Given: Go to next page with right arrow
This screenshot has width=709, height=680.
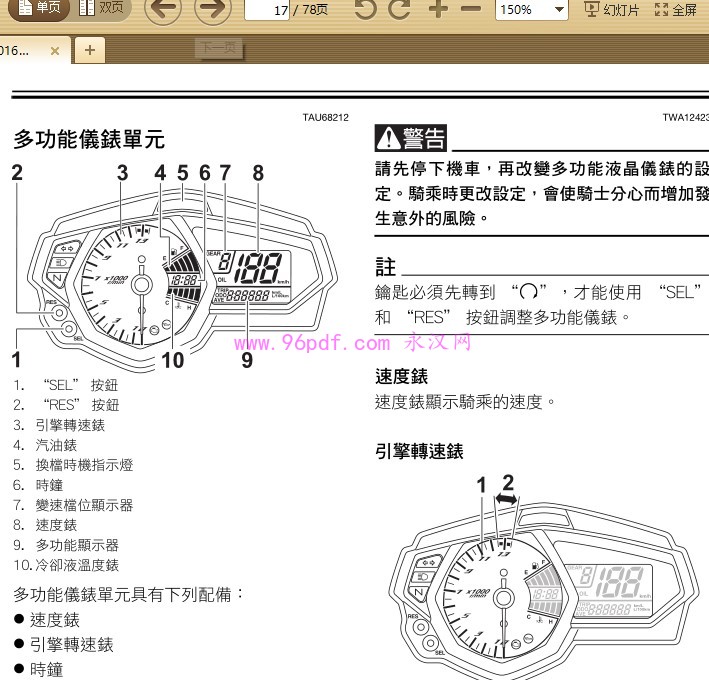Looking at the screenshot, I should coord(211,10).
